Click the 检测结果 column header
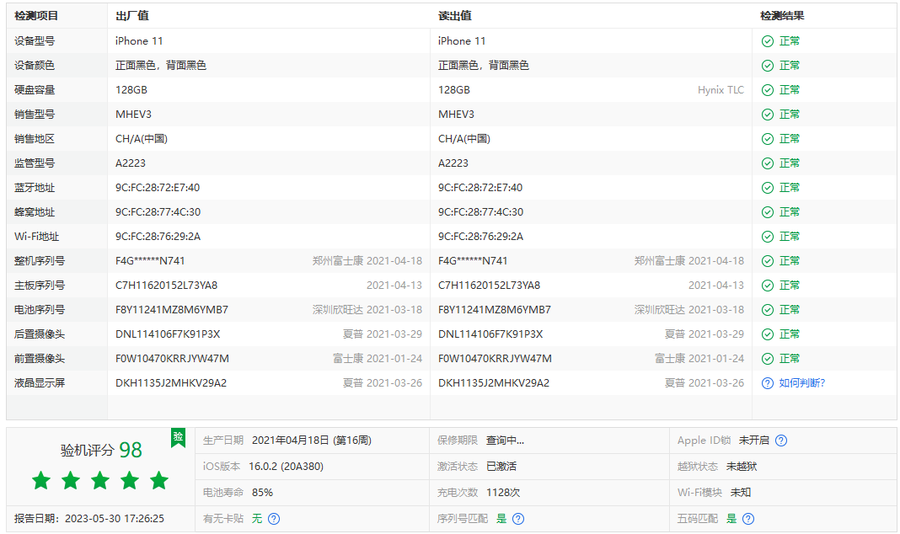Viewport: 900px width, 534px height. tap(782, 16)
